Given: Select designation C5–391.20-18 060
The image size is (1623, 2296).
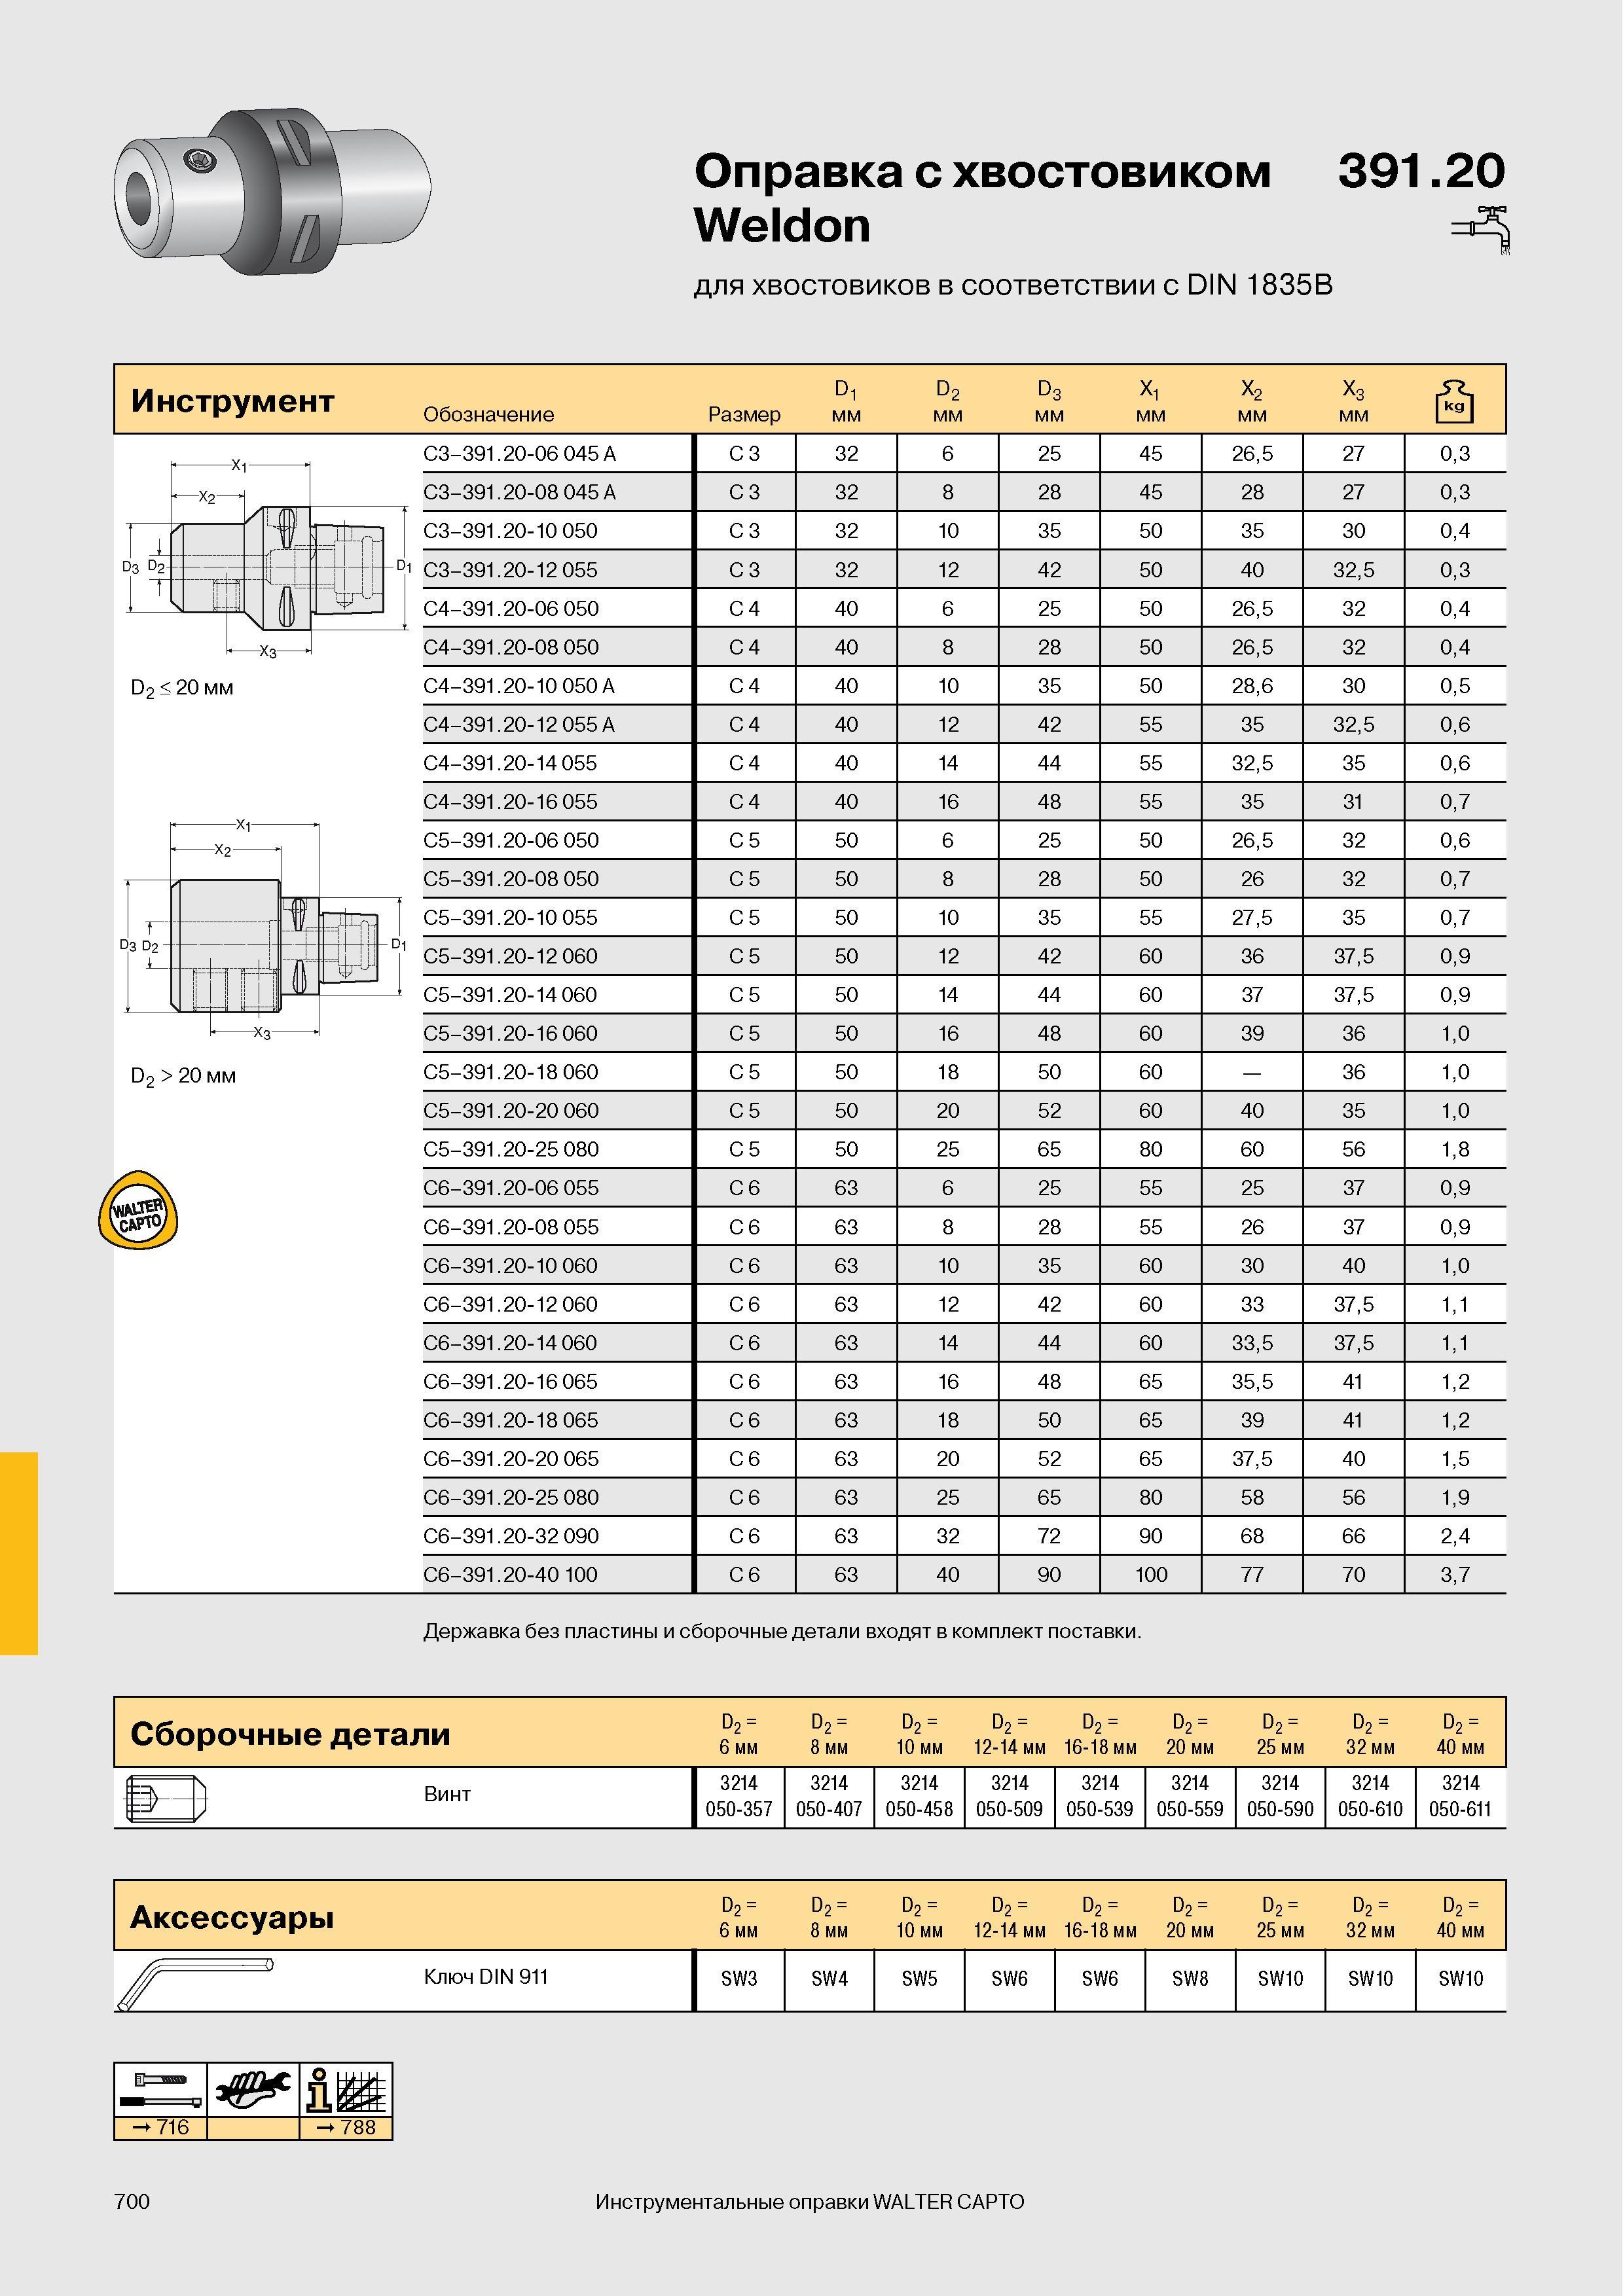Looking at the screenshot, I should (511, 1072).
